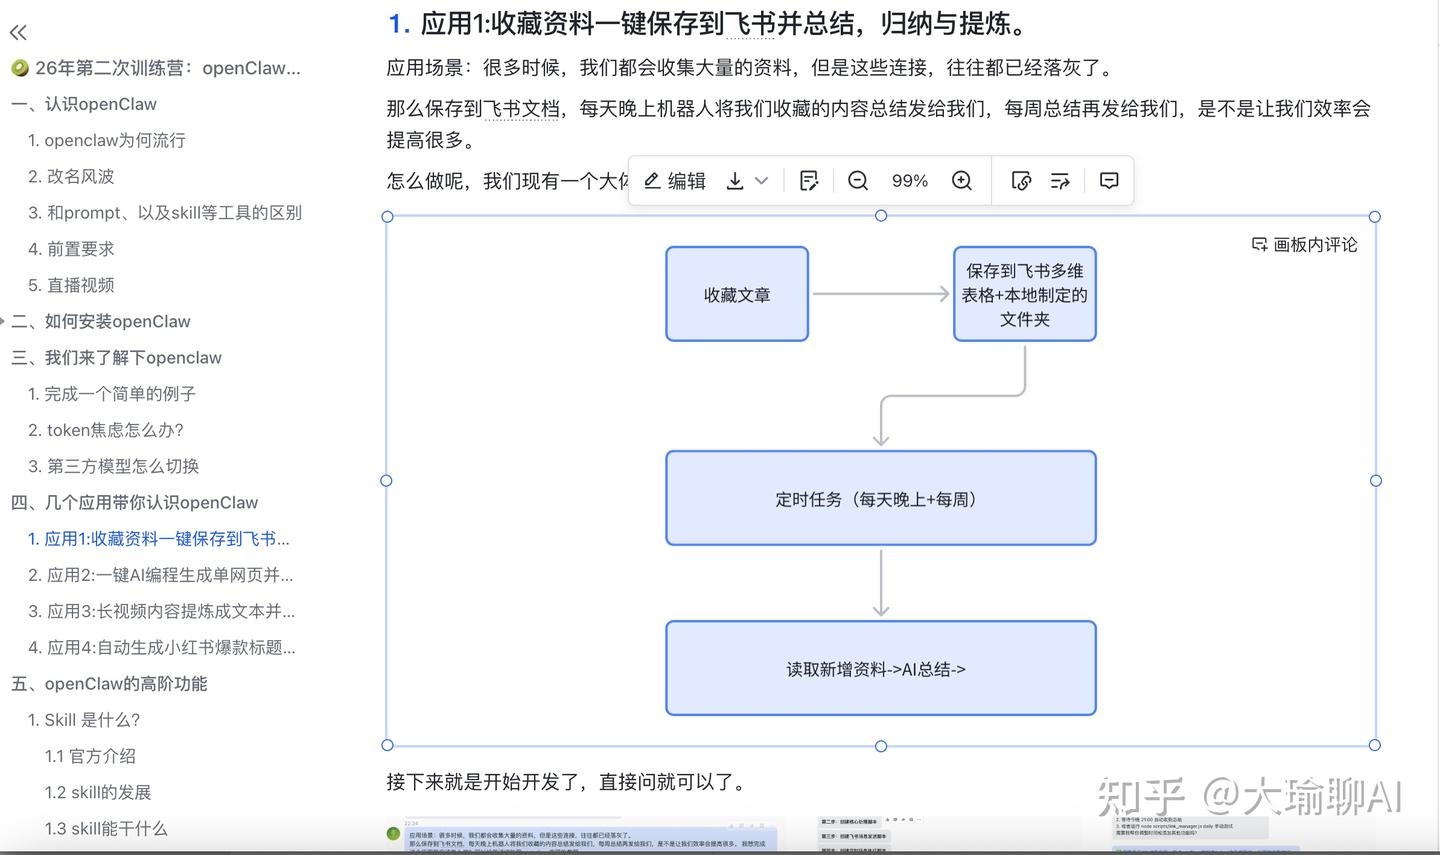Go to 五、openClaw的高阶功能 outline heading
Viewport: 1440px width, 855px height.
109,684
